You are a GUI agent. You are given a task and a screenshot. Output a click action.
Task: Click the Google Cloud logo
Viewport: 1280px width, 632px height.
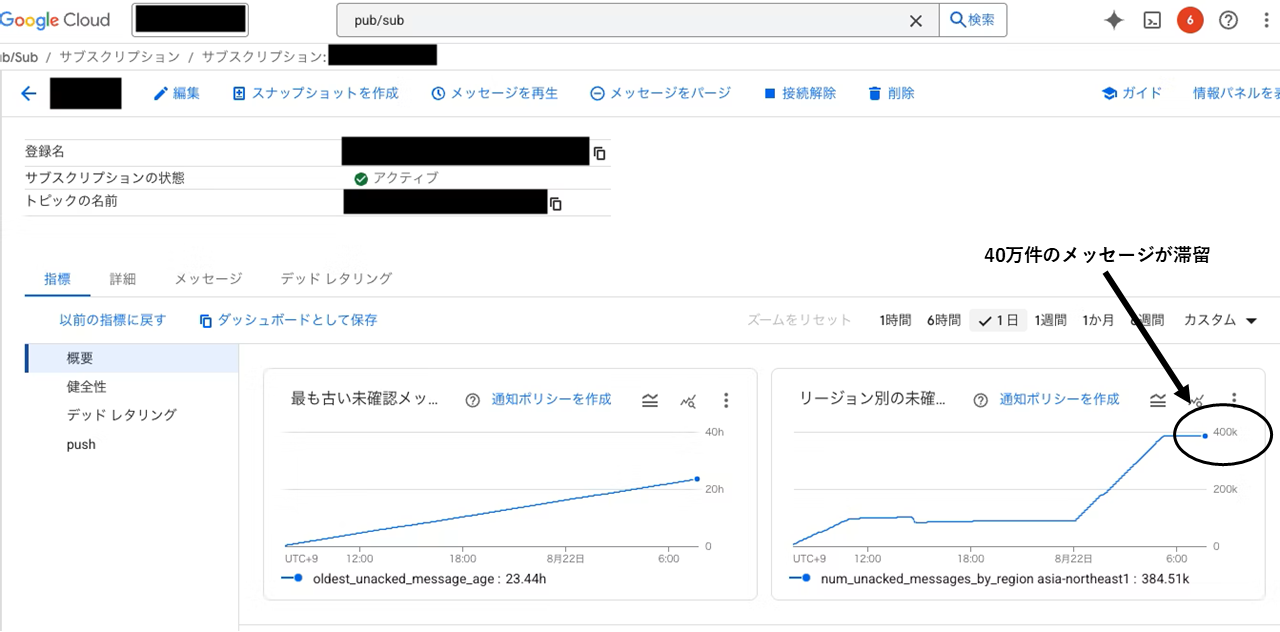pos(55,20)
